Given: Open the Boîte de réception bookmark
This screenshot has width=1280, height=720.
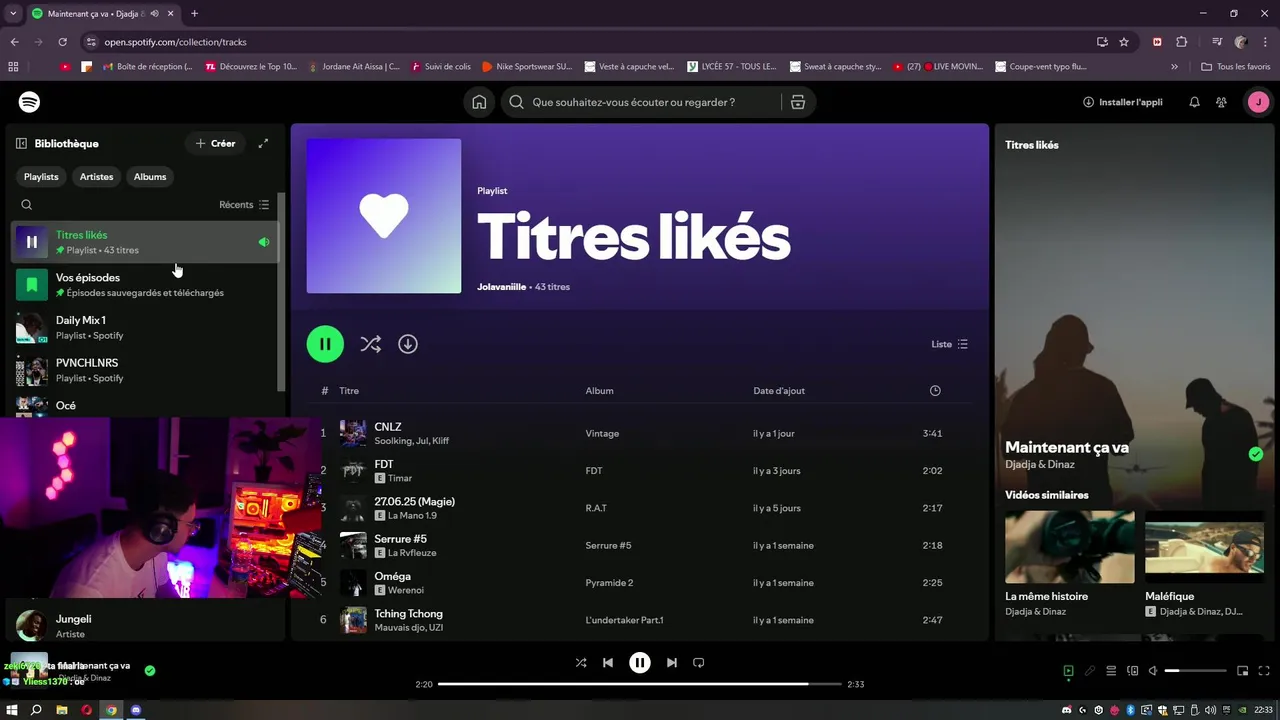Looking at the screenshot, I should pos(148,67).
